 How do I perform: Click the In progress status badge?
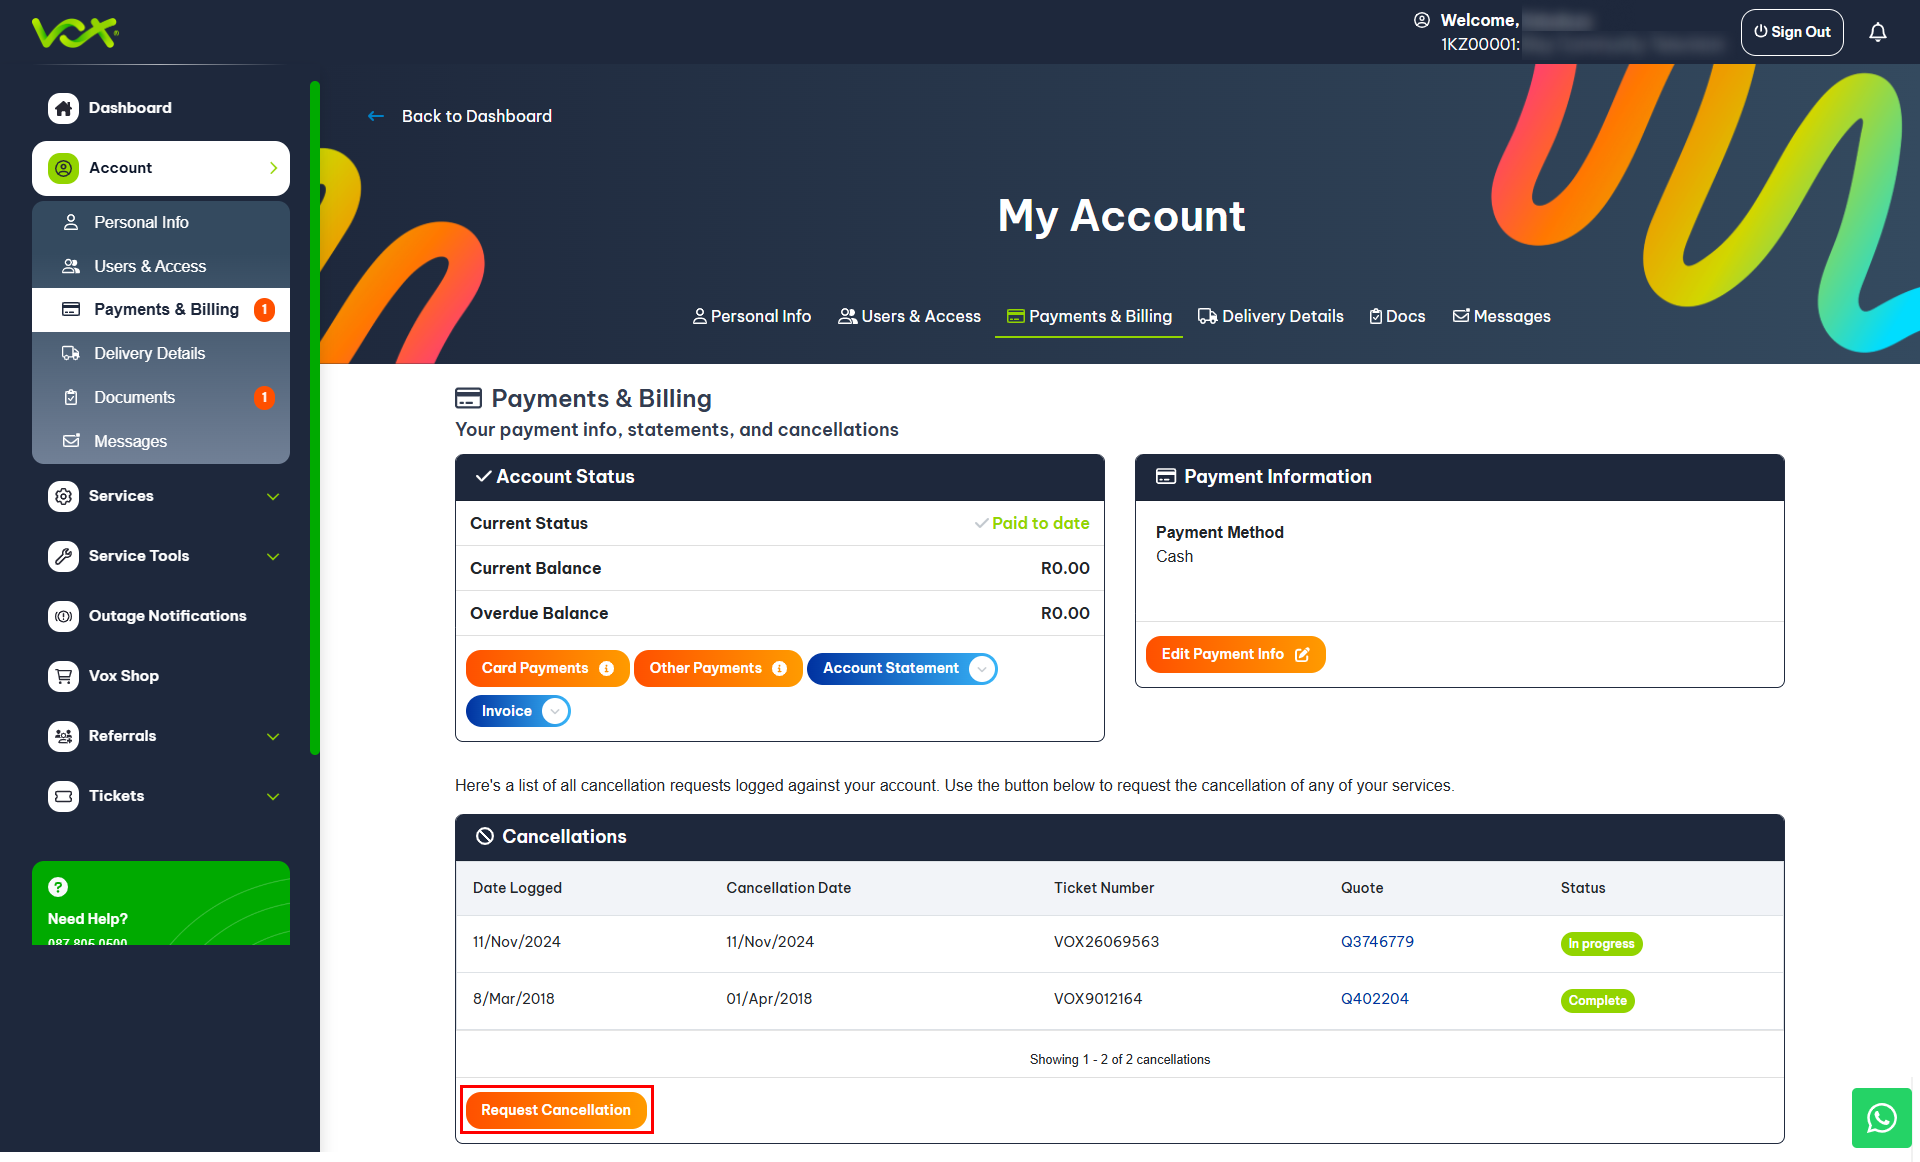1601,944
